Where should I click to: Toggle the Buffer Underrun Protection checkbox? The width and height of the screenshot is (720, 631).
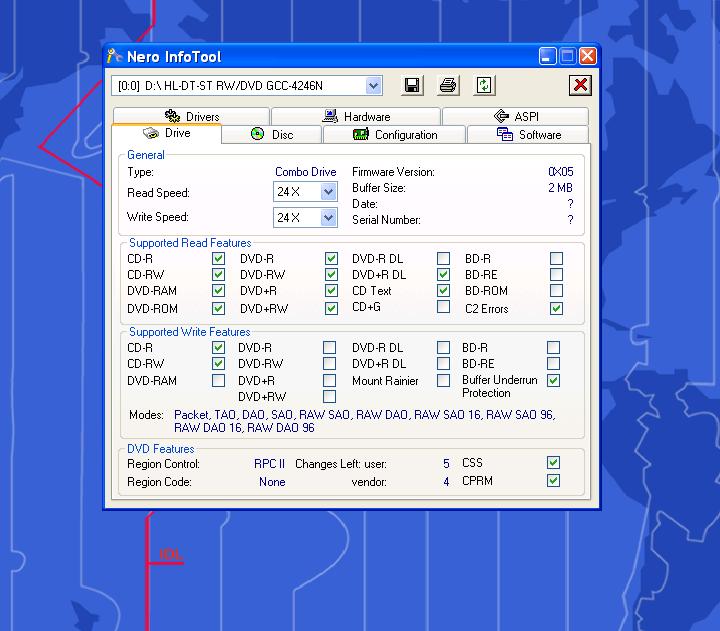pyautogui.click(x=553, y=381)
